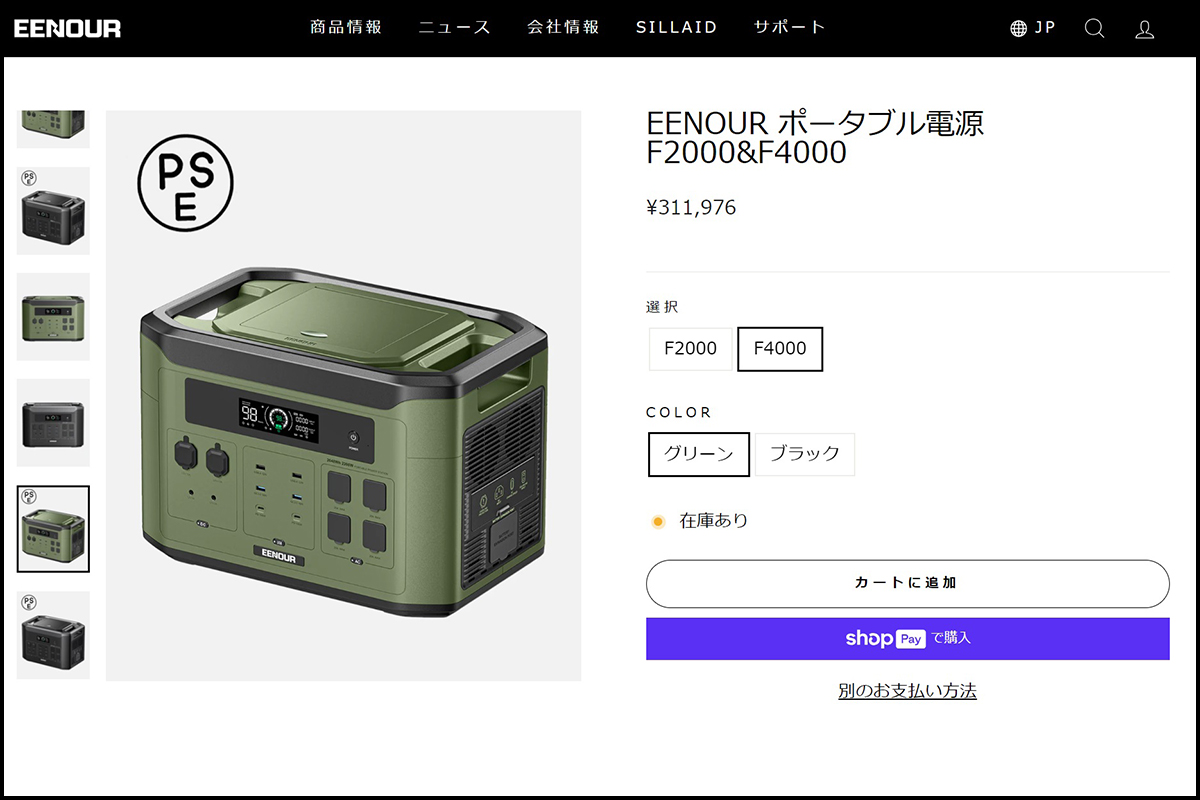Open the JP region selector
This screenshot has width=1200, height=800.
point(1045,28)
